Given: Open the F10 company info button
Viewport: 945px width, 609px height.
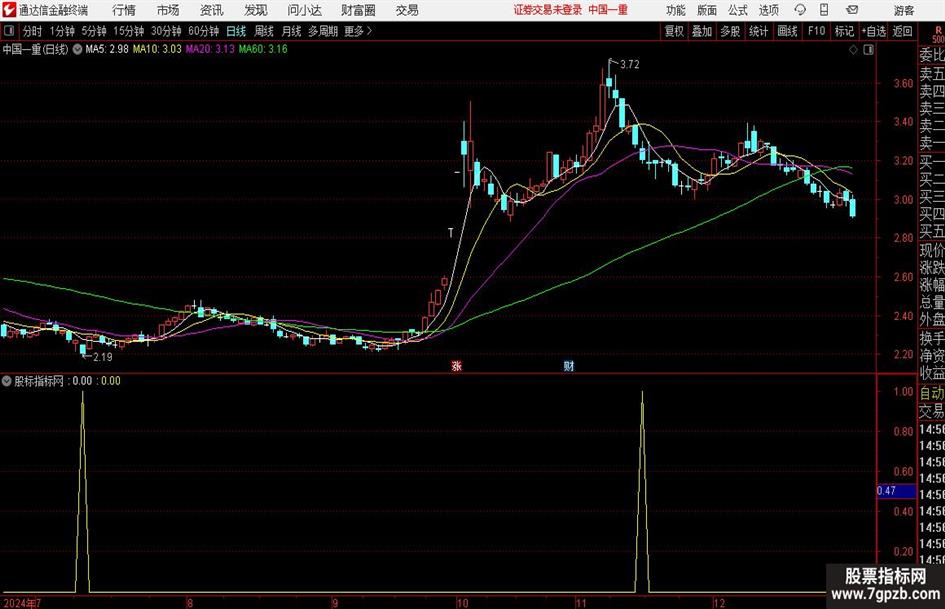Looking at the screenshot, I should [x=816, y=31].
